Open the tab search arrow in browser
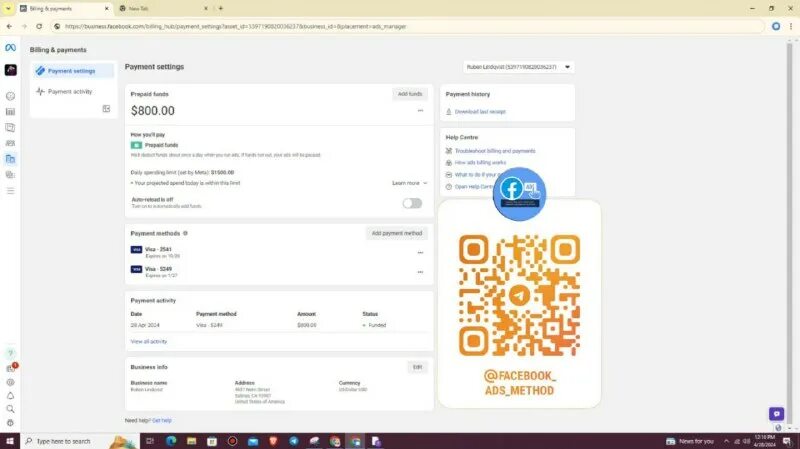800x449 pixels. 8,8
